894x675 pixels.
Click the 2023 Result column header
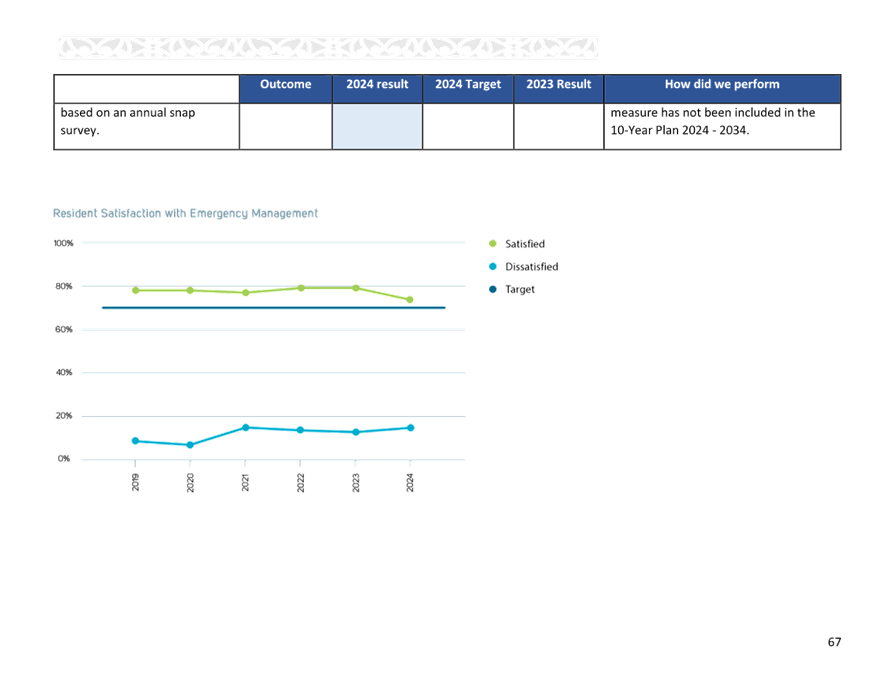coord(559,88)
